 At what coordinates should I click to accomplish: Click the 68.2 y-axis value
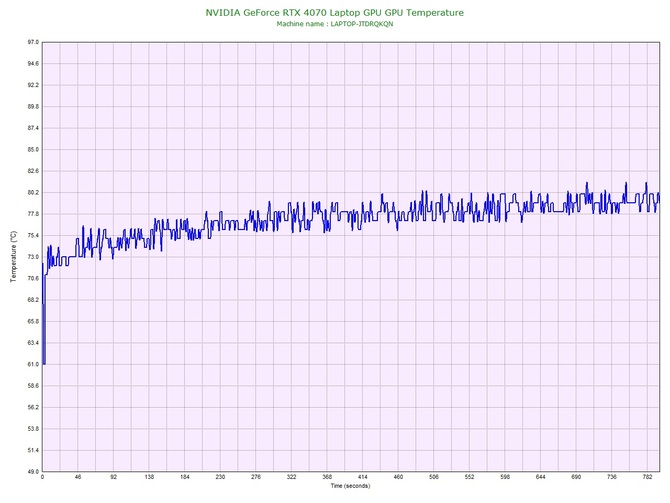33,300
